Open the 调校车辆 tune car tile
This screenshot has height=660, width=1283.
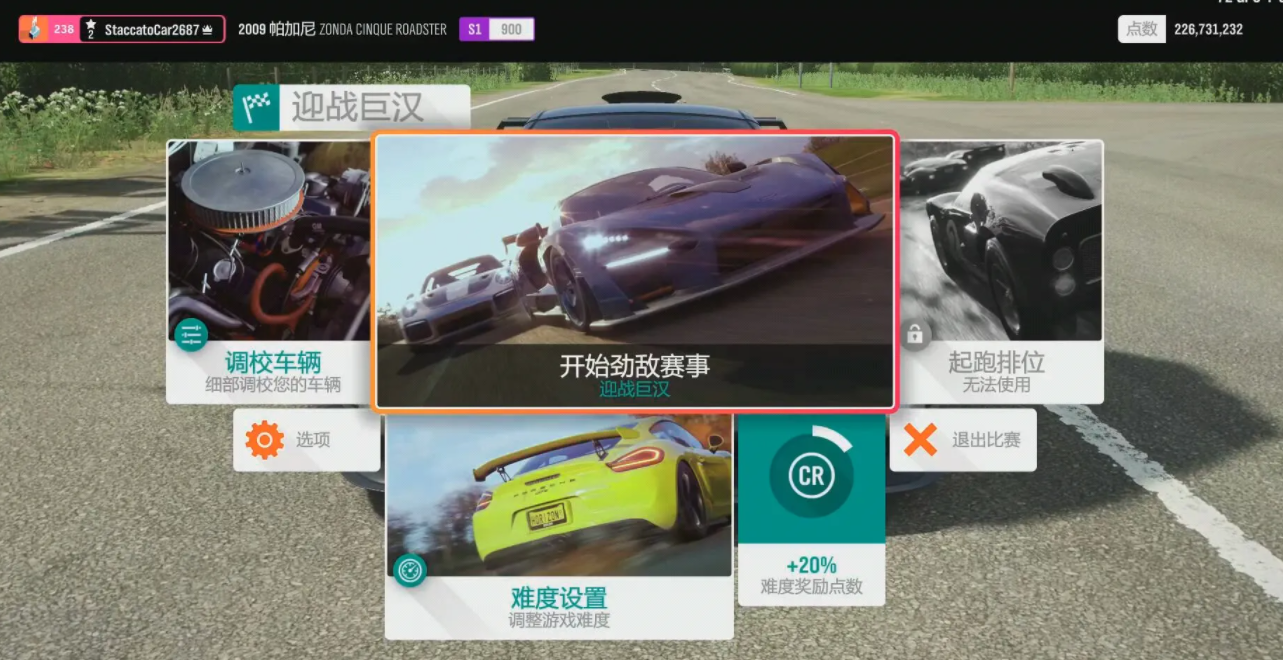pos(269,272)
